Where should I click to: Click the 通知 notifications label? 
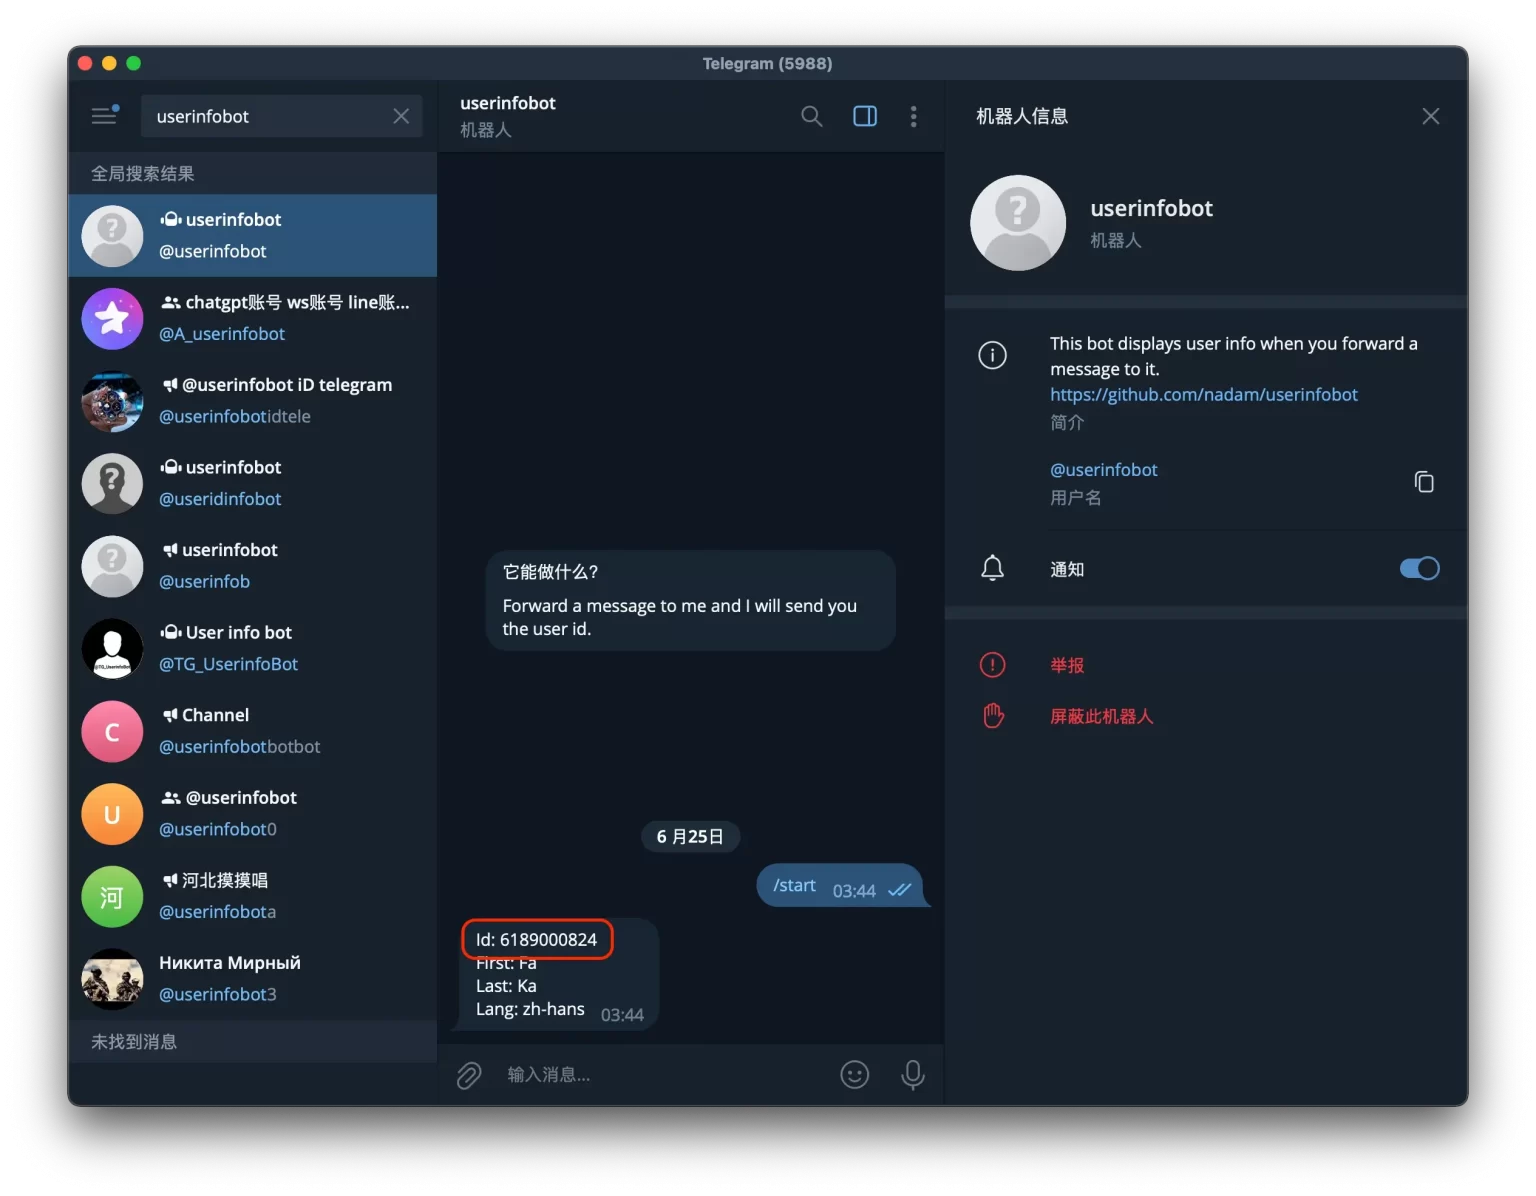(x=1067, y=569)
